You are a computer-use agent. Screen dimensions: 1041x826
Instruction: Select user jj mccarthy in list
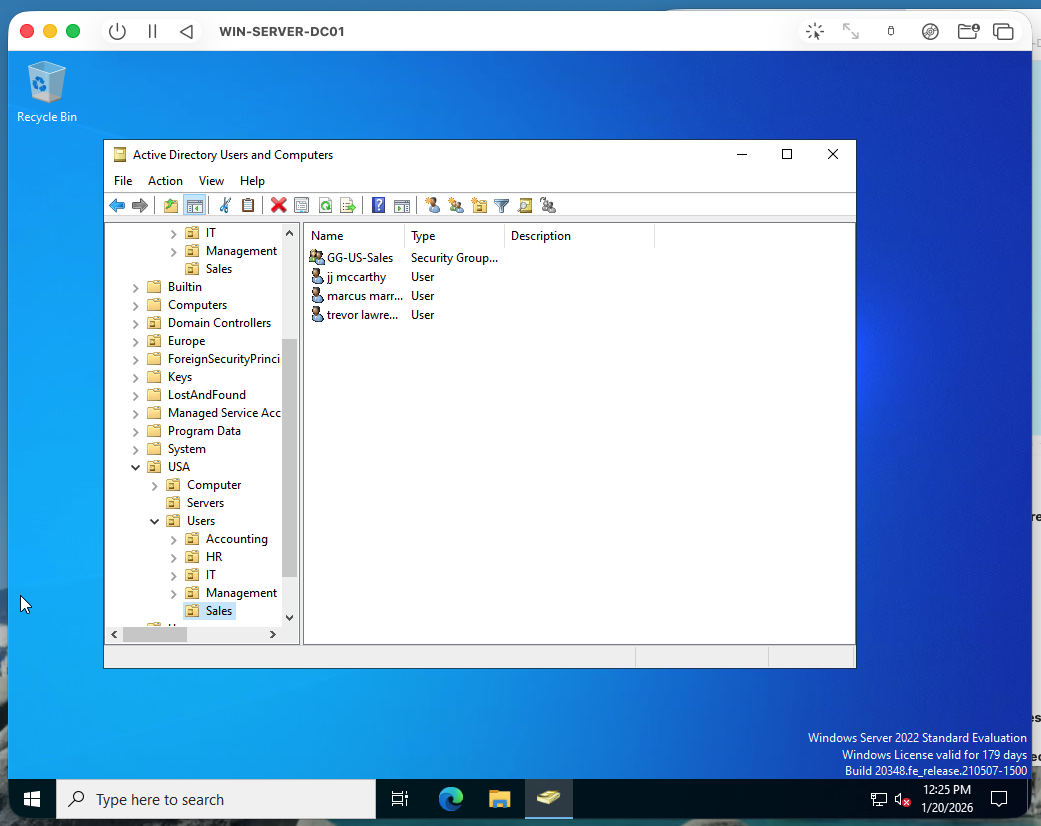coord(356,277)
